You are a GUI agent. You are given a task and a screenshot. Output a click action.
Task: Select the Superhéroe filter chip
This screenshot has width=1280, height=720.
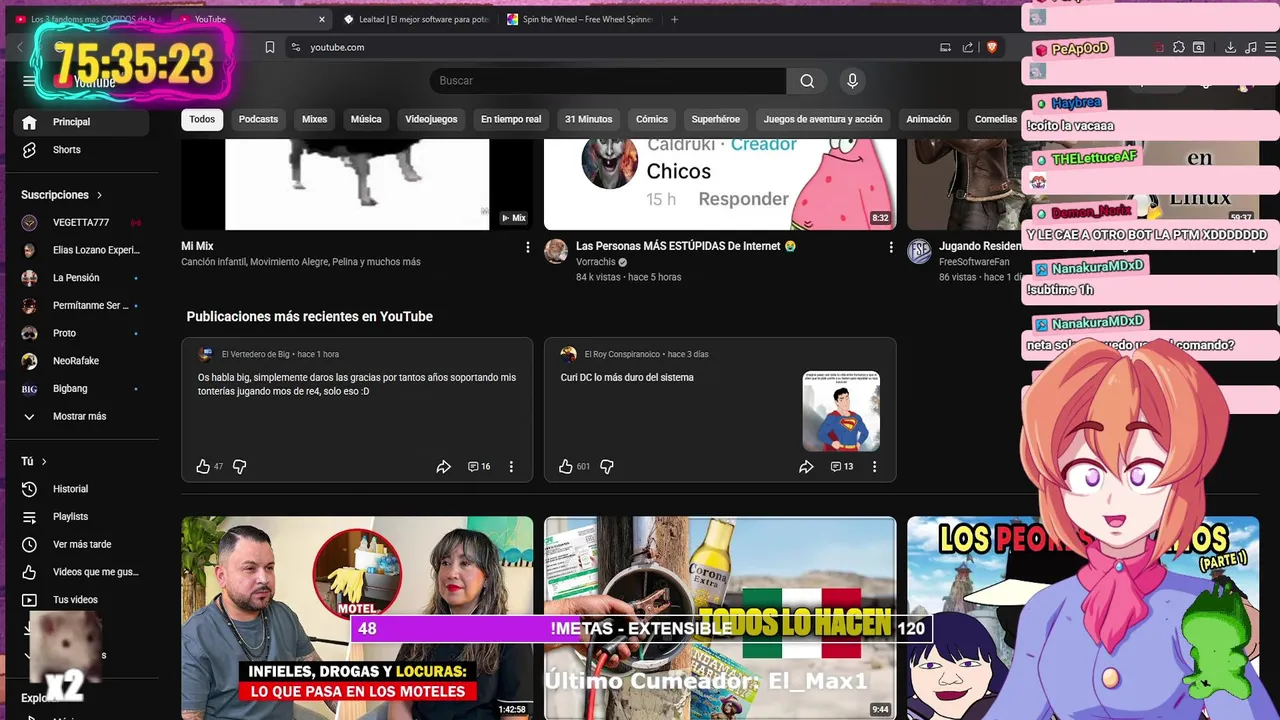716,119
